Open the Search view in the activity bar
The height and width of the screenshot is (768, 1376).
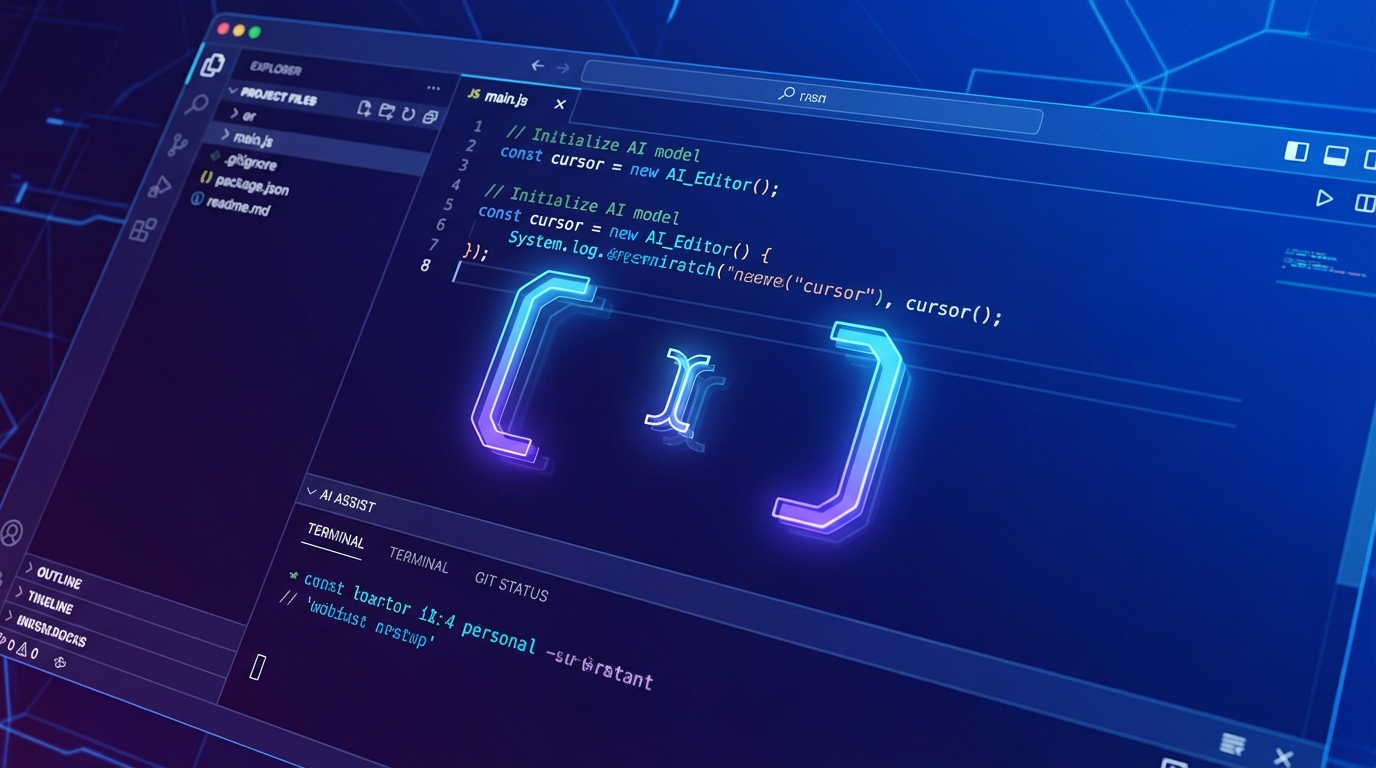[x=197, y=105]
